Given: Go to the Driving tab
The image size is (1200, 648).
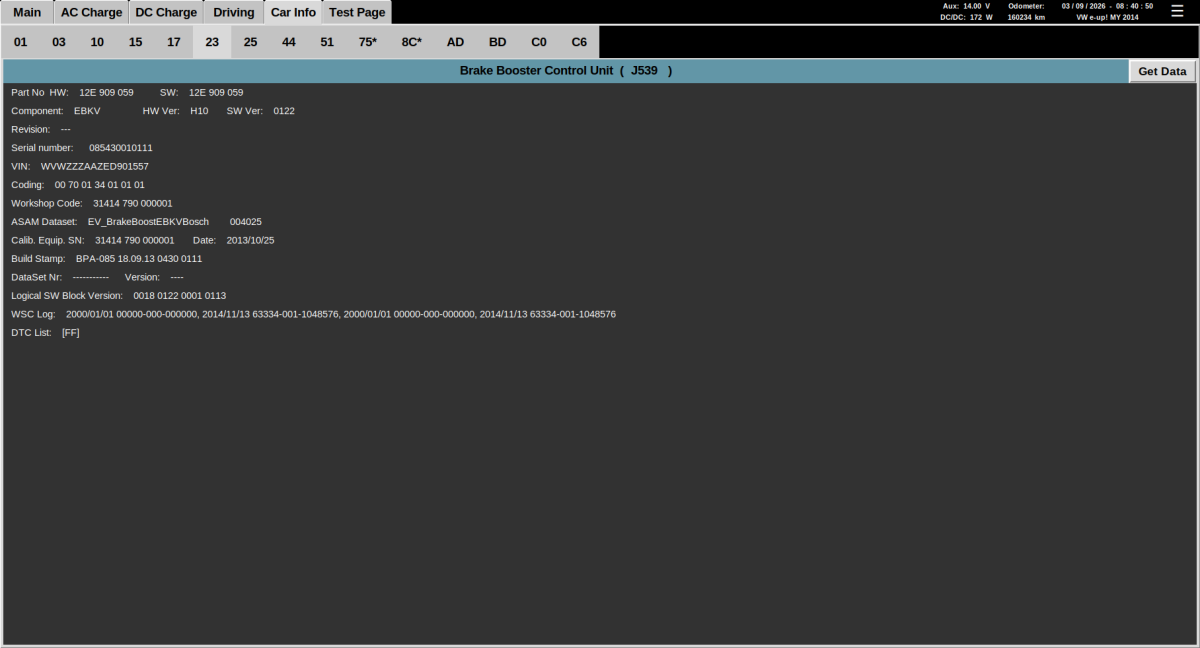Looking at the screenshot, I should tap(234, 12).
